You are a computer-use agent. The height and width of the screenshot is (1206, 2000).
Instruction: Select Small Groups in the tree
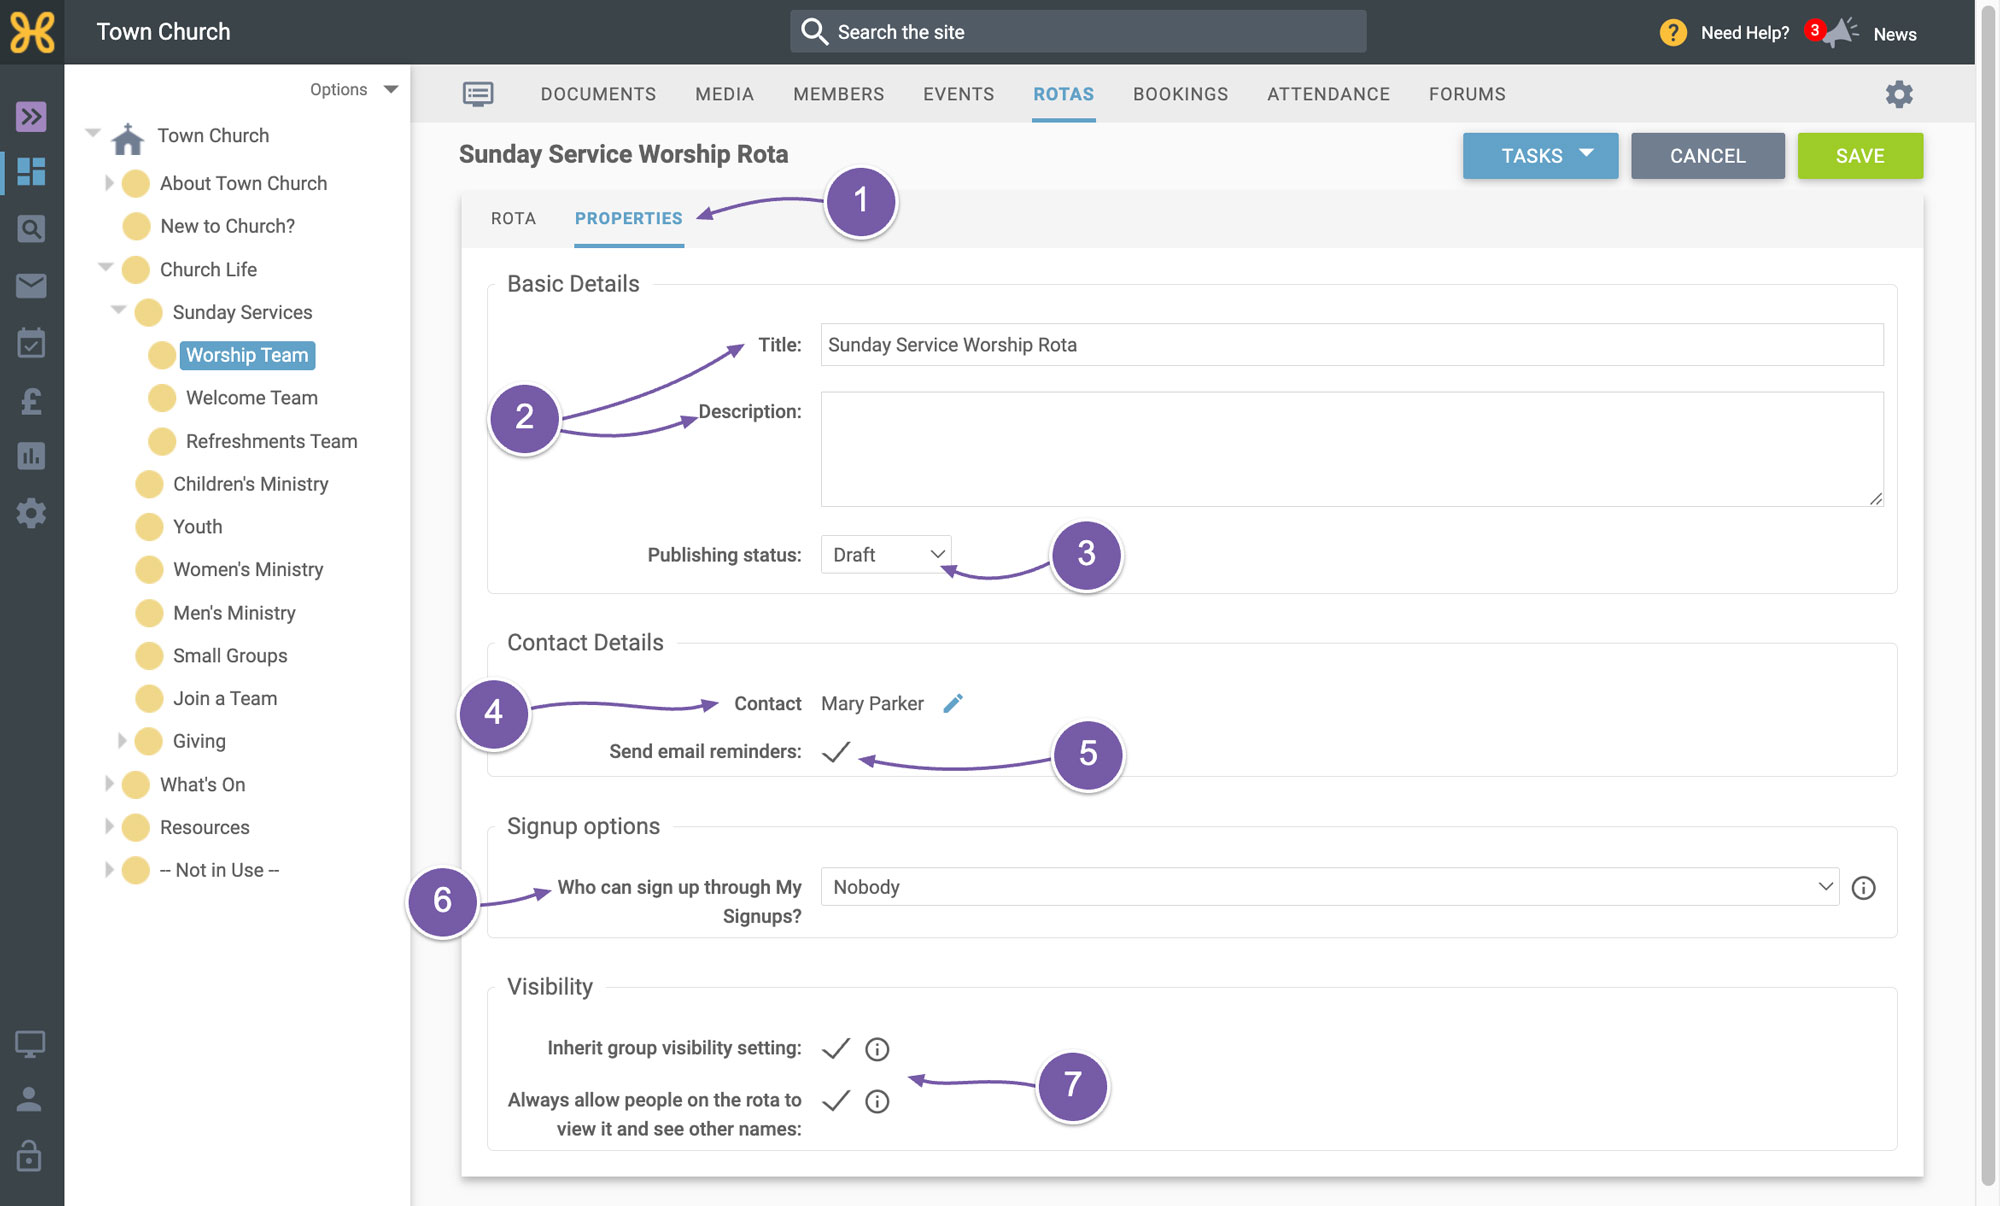pyautogui.click(x=230, y=656)
